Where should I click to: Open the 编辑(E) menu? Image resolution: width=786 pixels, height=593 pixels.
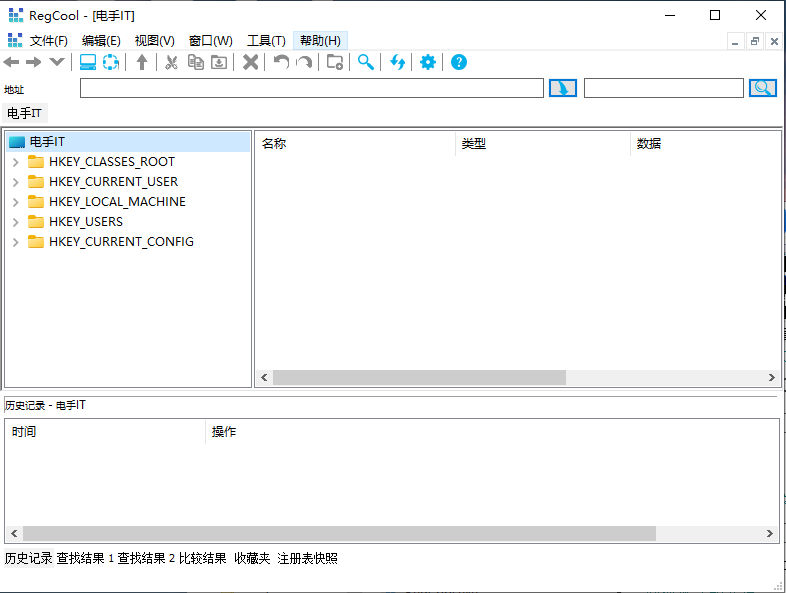coord(101,41)
